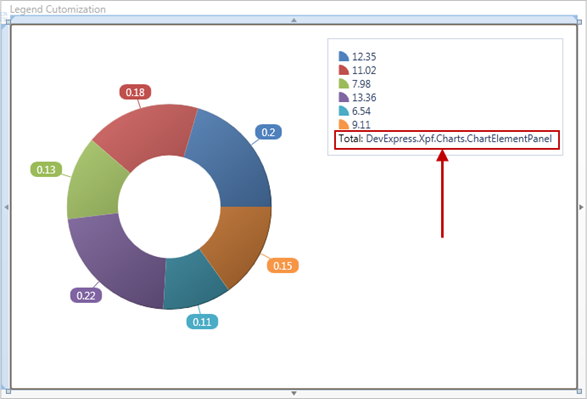Select the green donut slice
587x399 pixels.
[95, 182]
